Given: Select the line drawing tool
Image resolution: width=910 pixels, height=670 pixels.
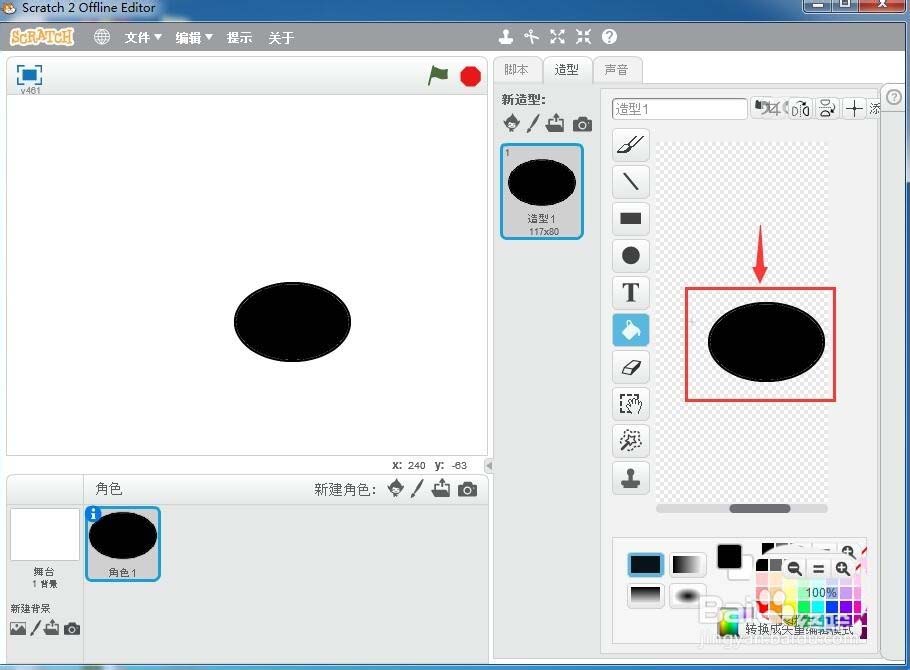Looking at the screenshot, I should click(630, 181).
